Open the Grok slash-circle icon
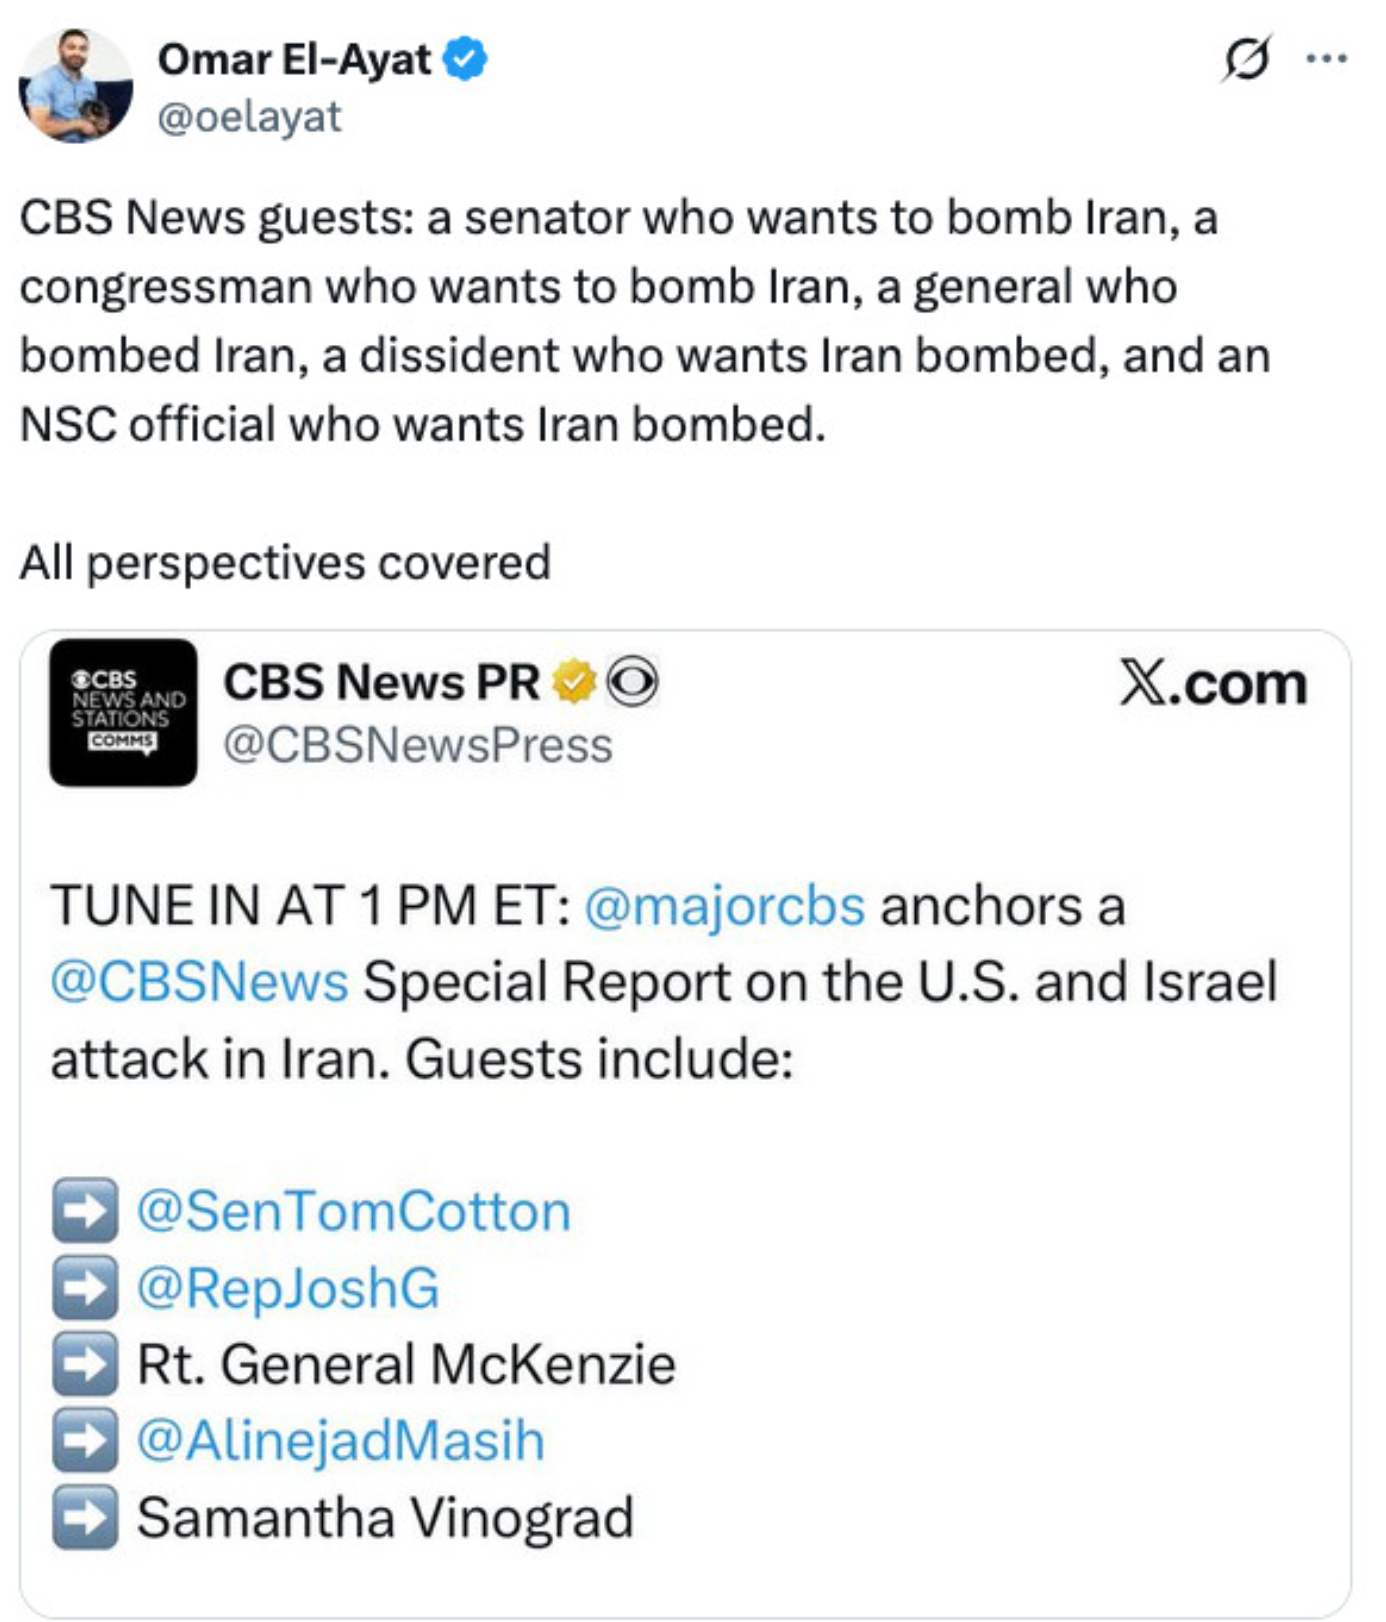 tap(1246, 59)
